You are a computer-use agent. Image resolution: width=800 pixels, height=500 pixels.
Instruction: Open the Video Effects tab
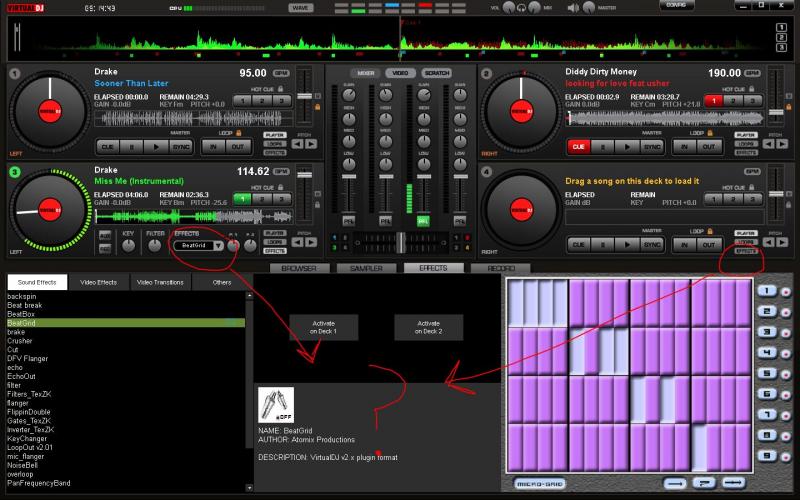(98, 282)
